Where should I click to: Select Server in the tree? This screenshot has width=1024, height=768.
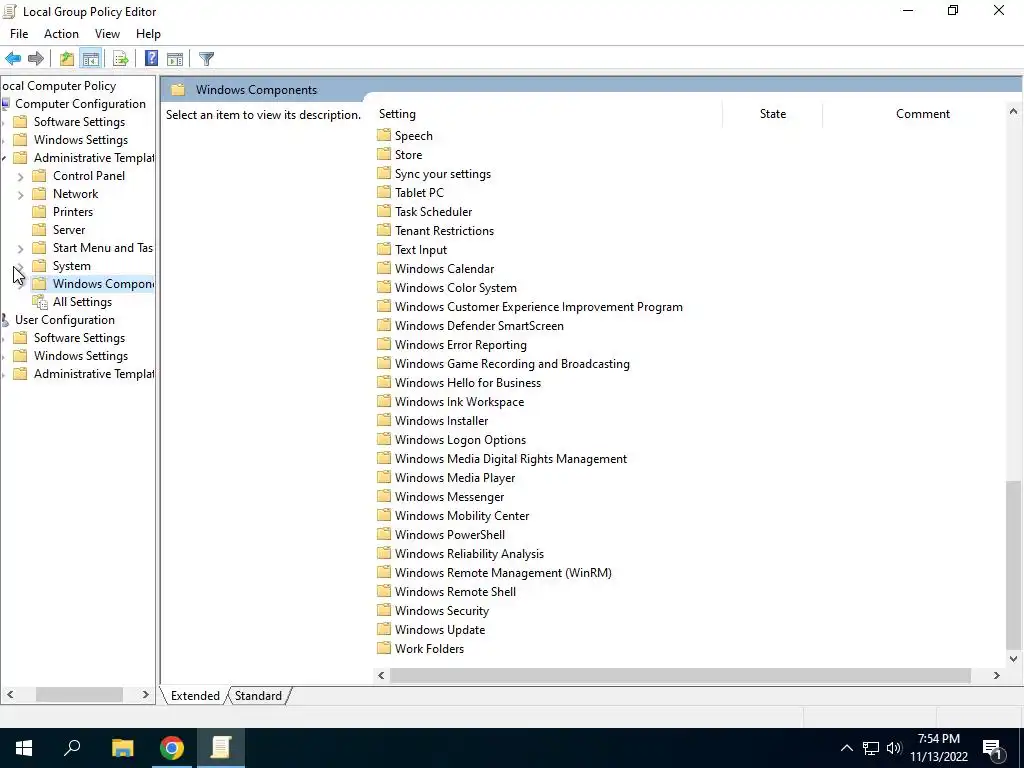pyautogui.click(x=69, y=230)
